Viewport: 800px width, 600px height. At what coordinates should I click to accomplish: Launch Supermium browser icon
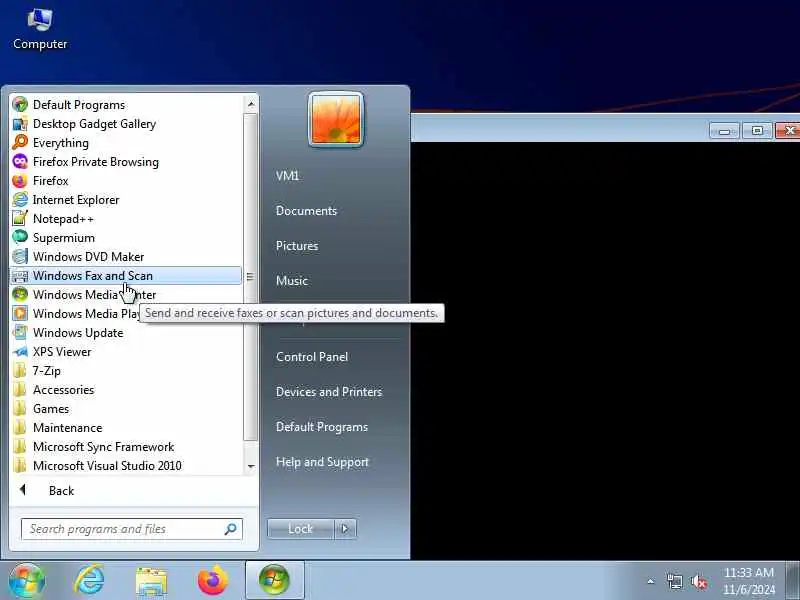click(x=20, y=237)
